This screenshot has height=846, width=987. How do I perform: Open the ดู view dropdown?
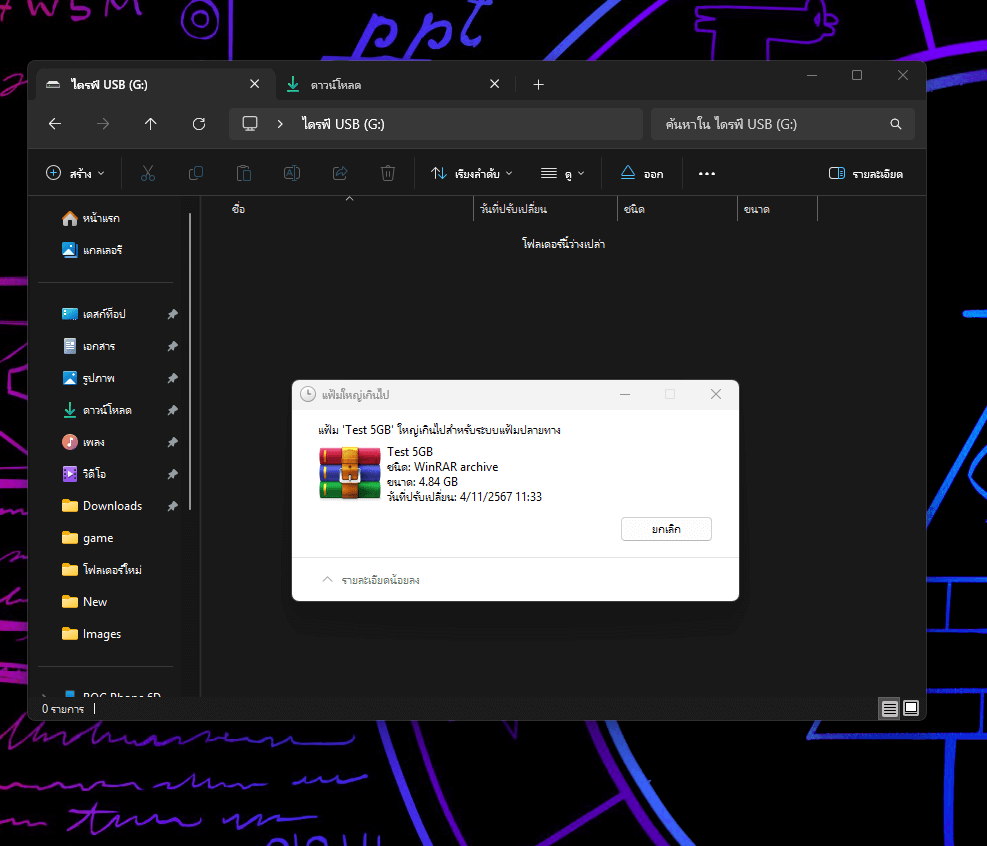point(563,173)
